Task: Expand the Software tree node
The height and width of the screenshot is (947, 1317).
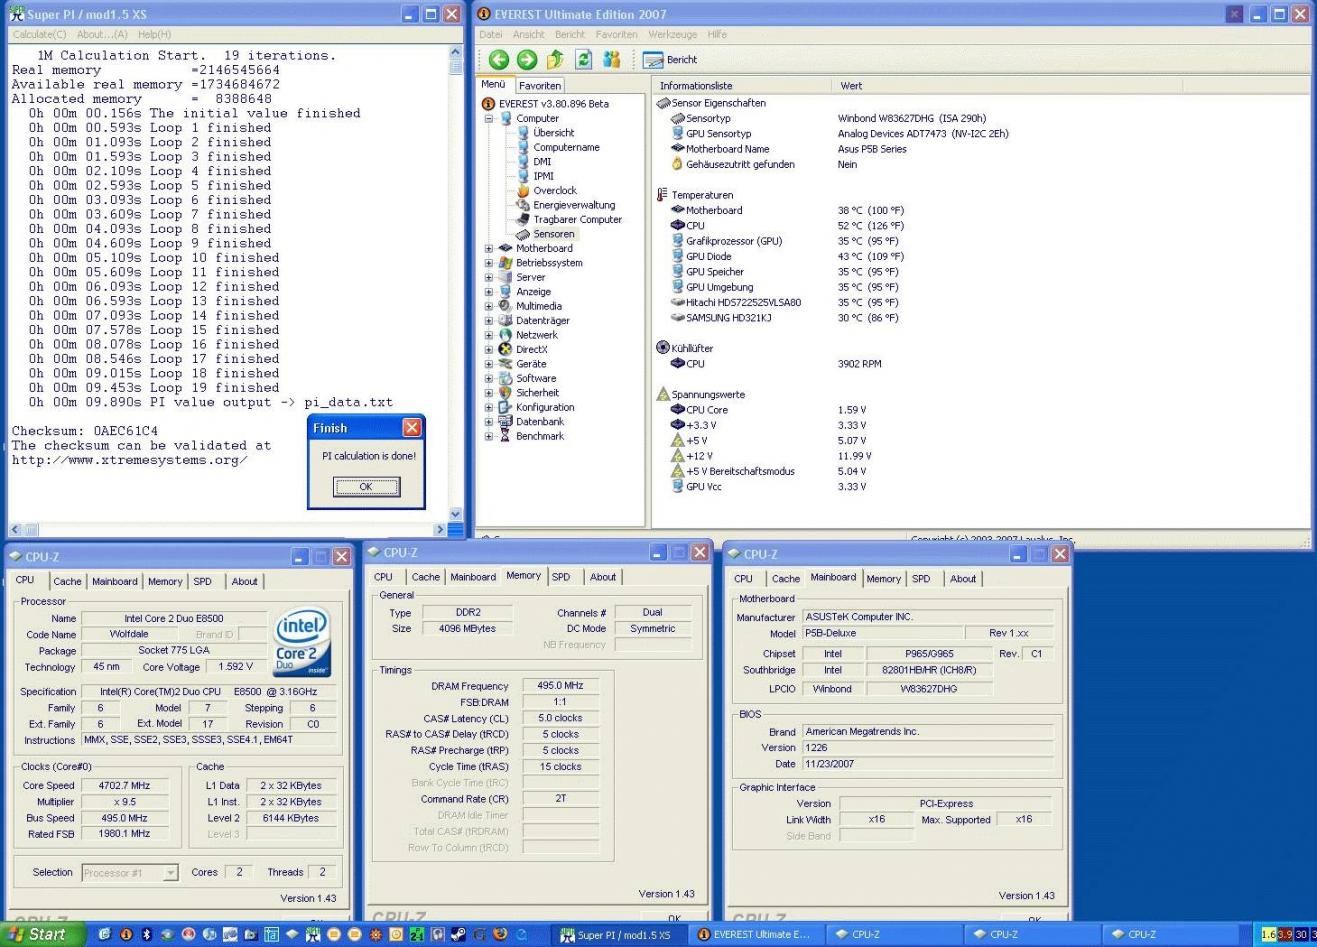Action: coord(489,378)
